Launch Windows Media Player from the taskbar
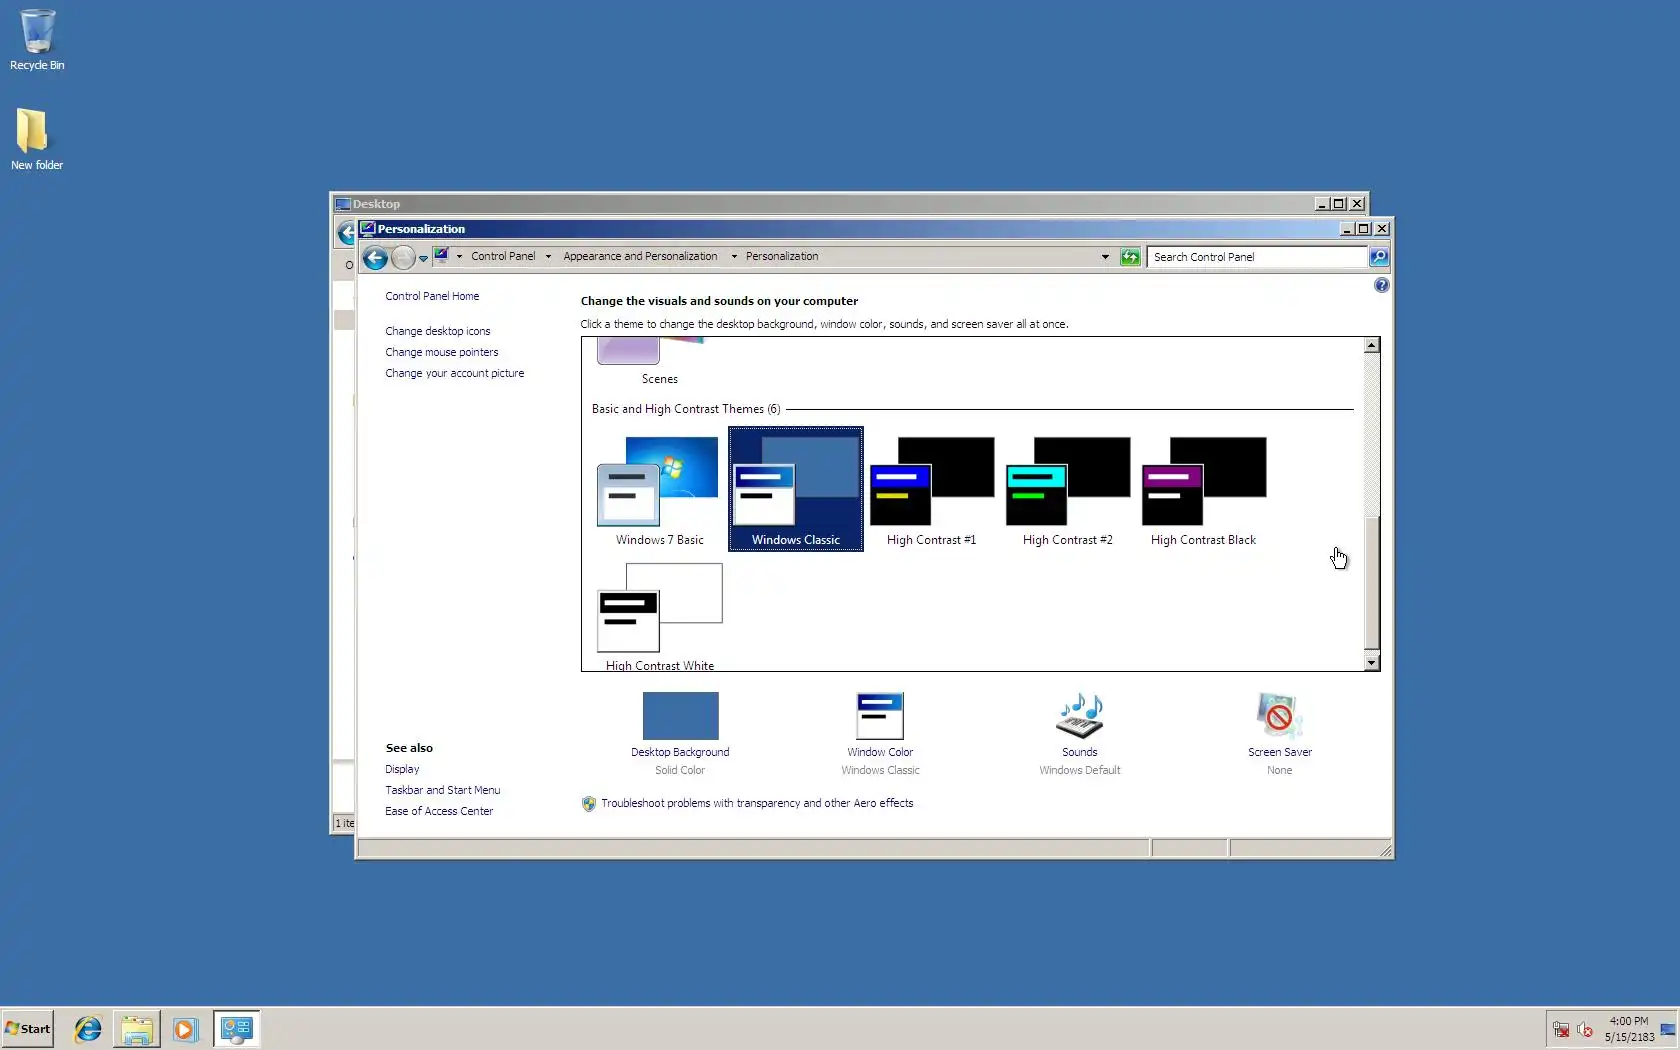Viewport: 1680px width, 1050px height. pos(186,1029)
